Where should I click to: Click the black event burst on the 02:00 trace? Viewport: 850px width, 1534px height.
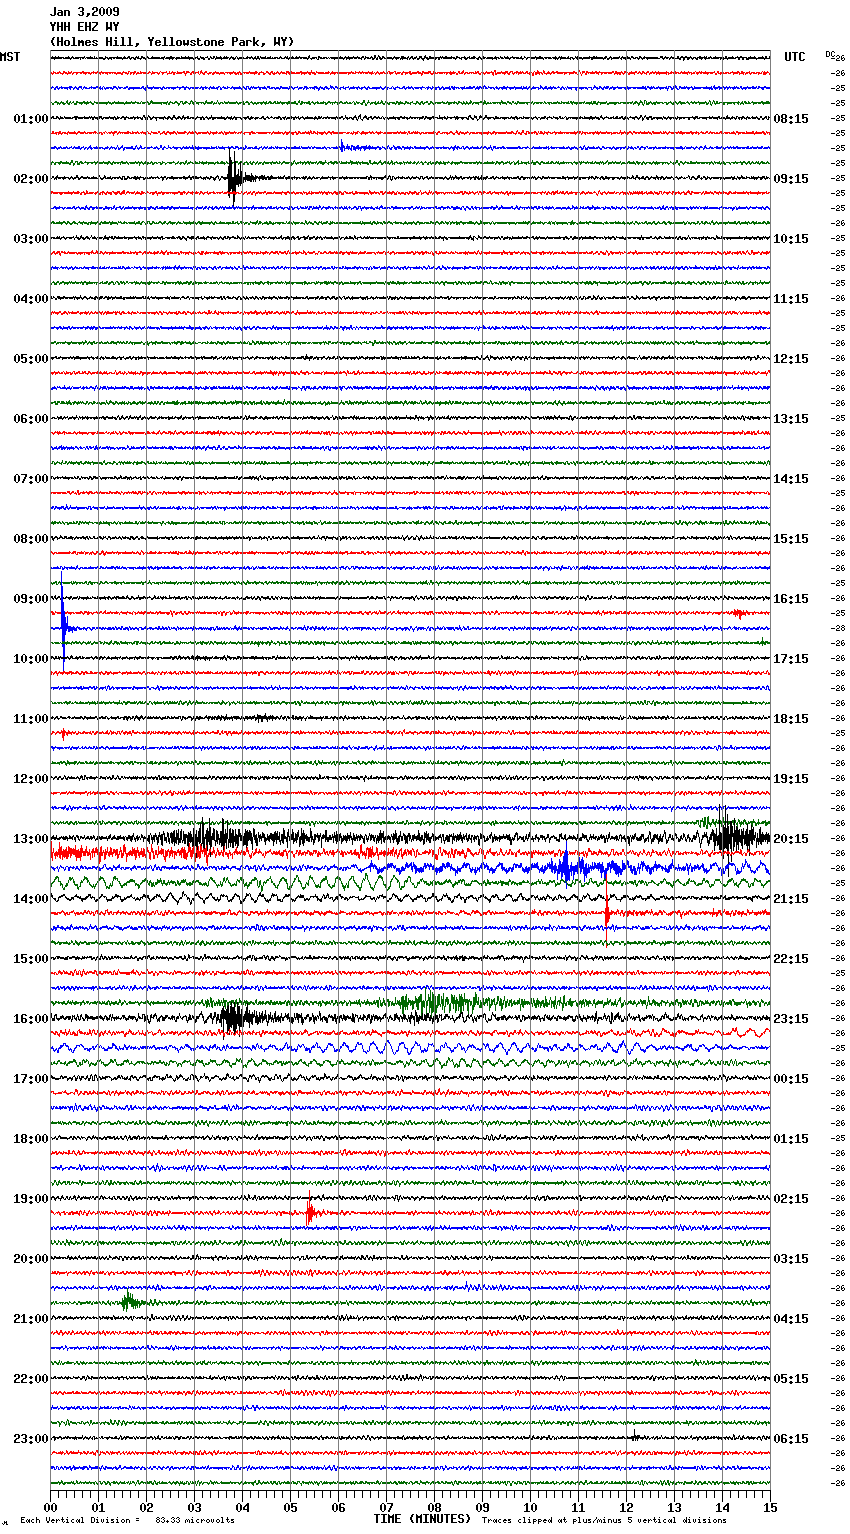pos(234,179)
